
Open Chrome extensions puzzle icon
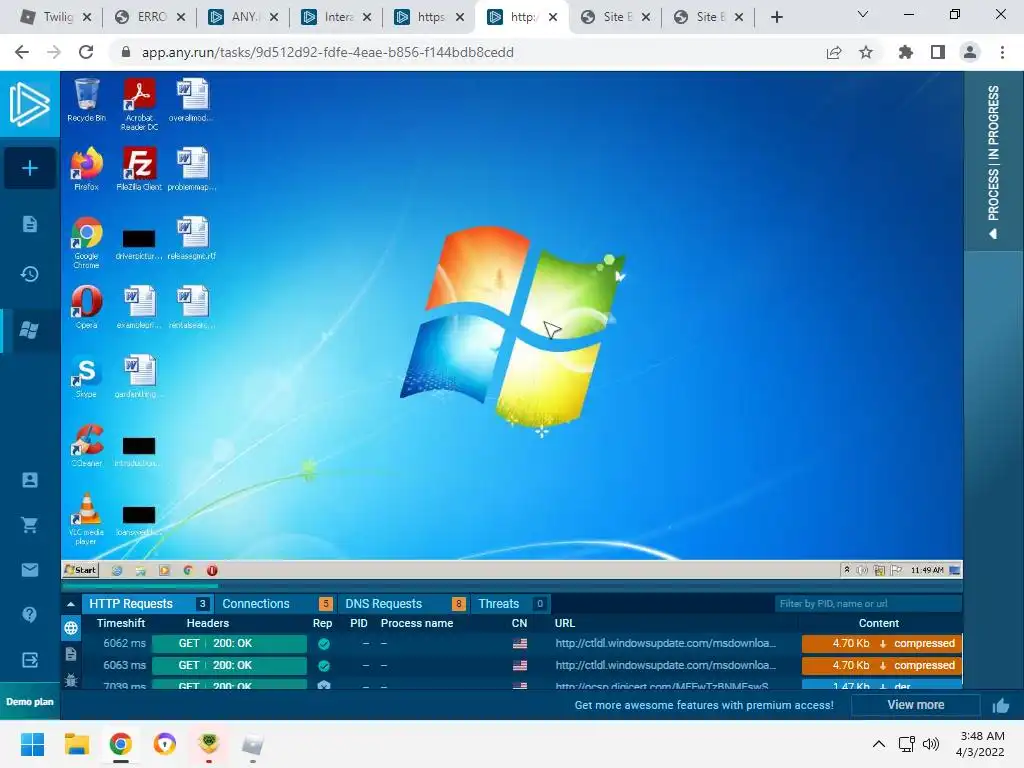pyautogui.click(x=906, y=52)
